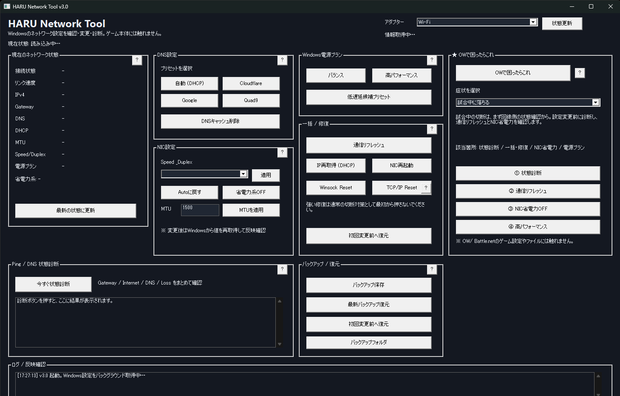Viewport: 620px width, 396px height.
Task: Click 適用 beside the Speed_Duplex dropdown
Action: [x=266, y=175]
